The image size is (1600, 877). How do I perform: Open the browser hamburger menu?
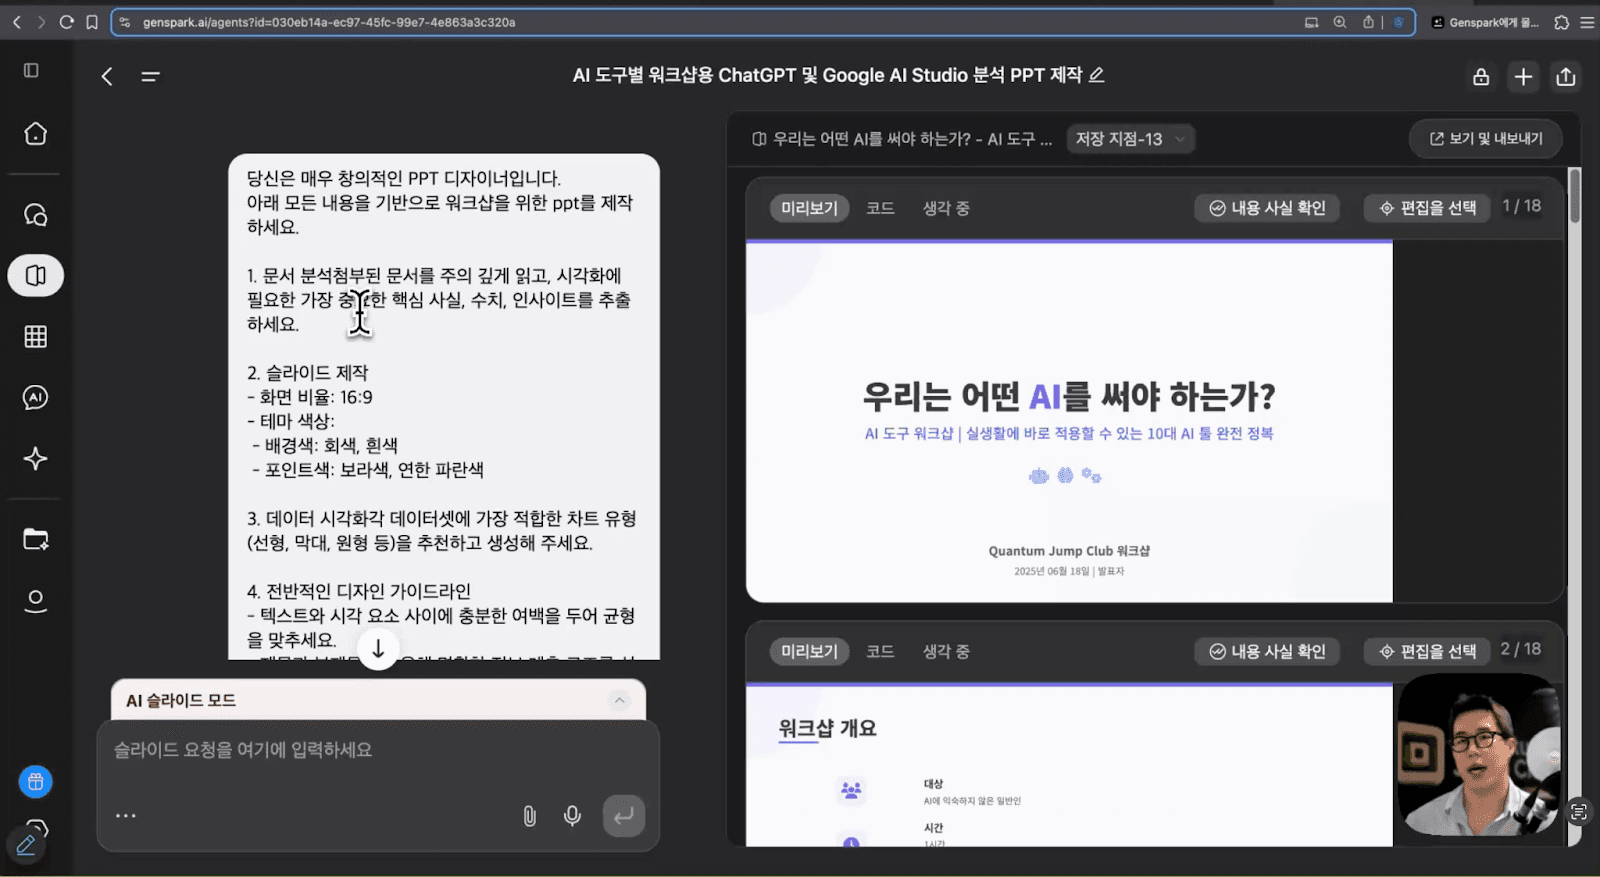pyautogui.click(x=1587, y=22)
